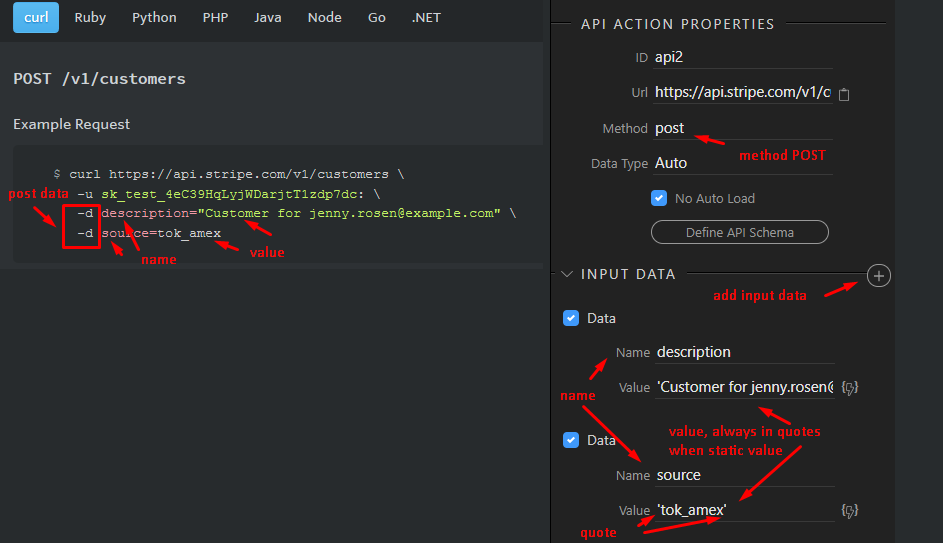Click the API ACTION PROPERTIES header

click(677, 24)
